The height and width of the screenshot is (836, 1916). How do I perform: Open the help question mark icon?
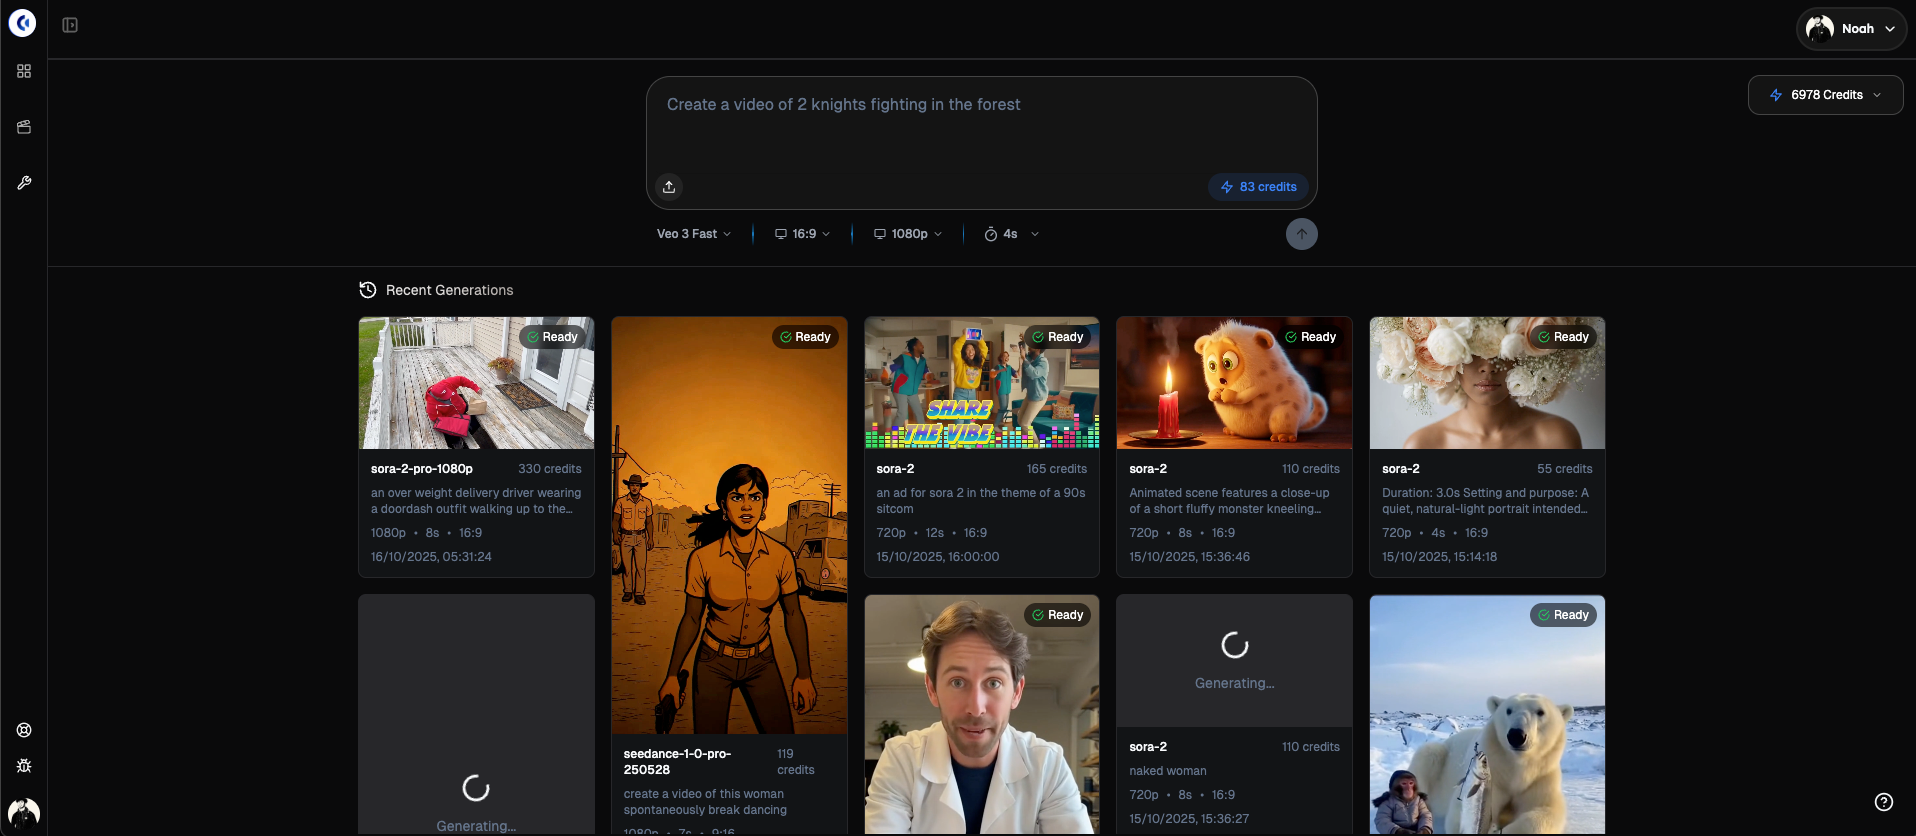(1883, 802)
